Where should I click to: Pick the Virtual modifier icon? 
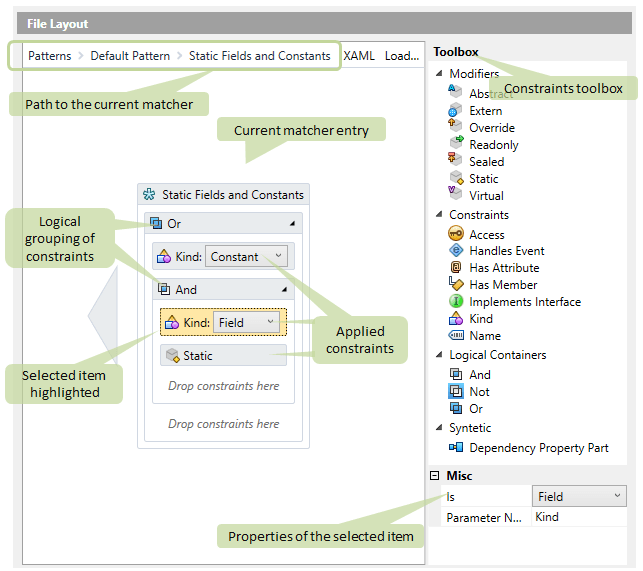click(455, 196)
